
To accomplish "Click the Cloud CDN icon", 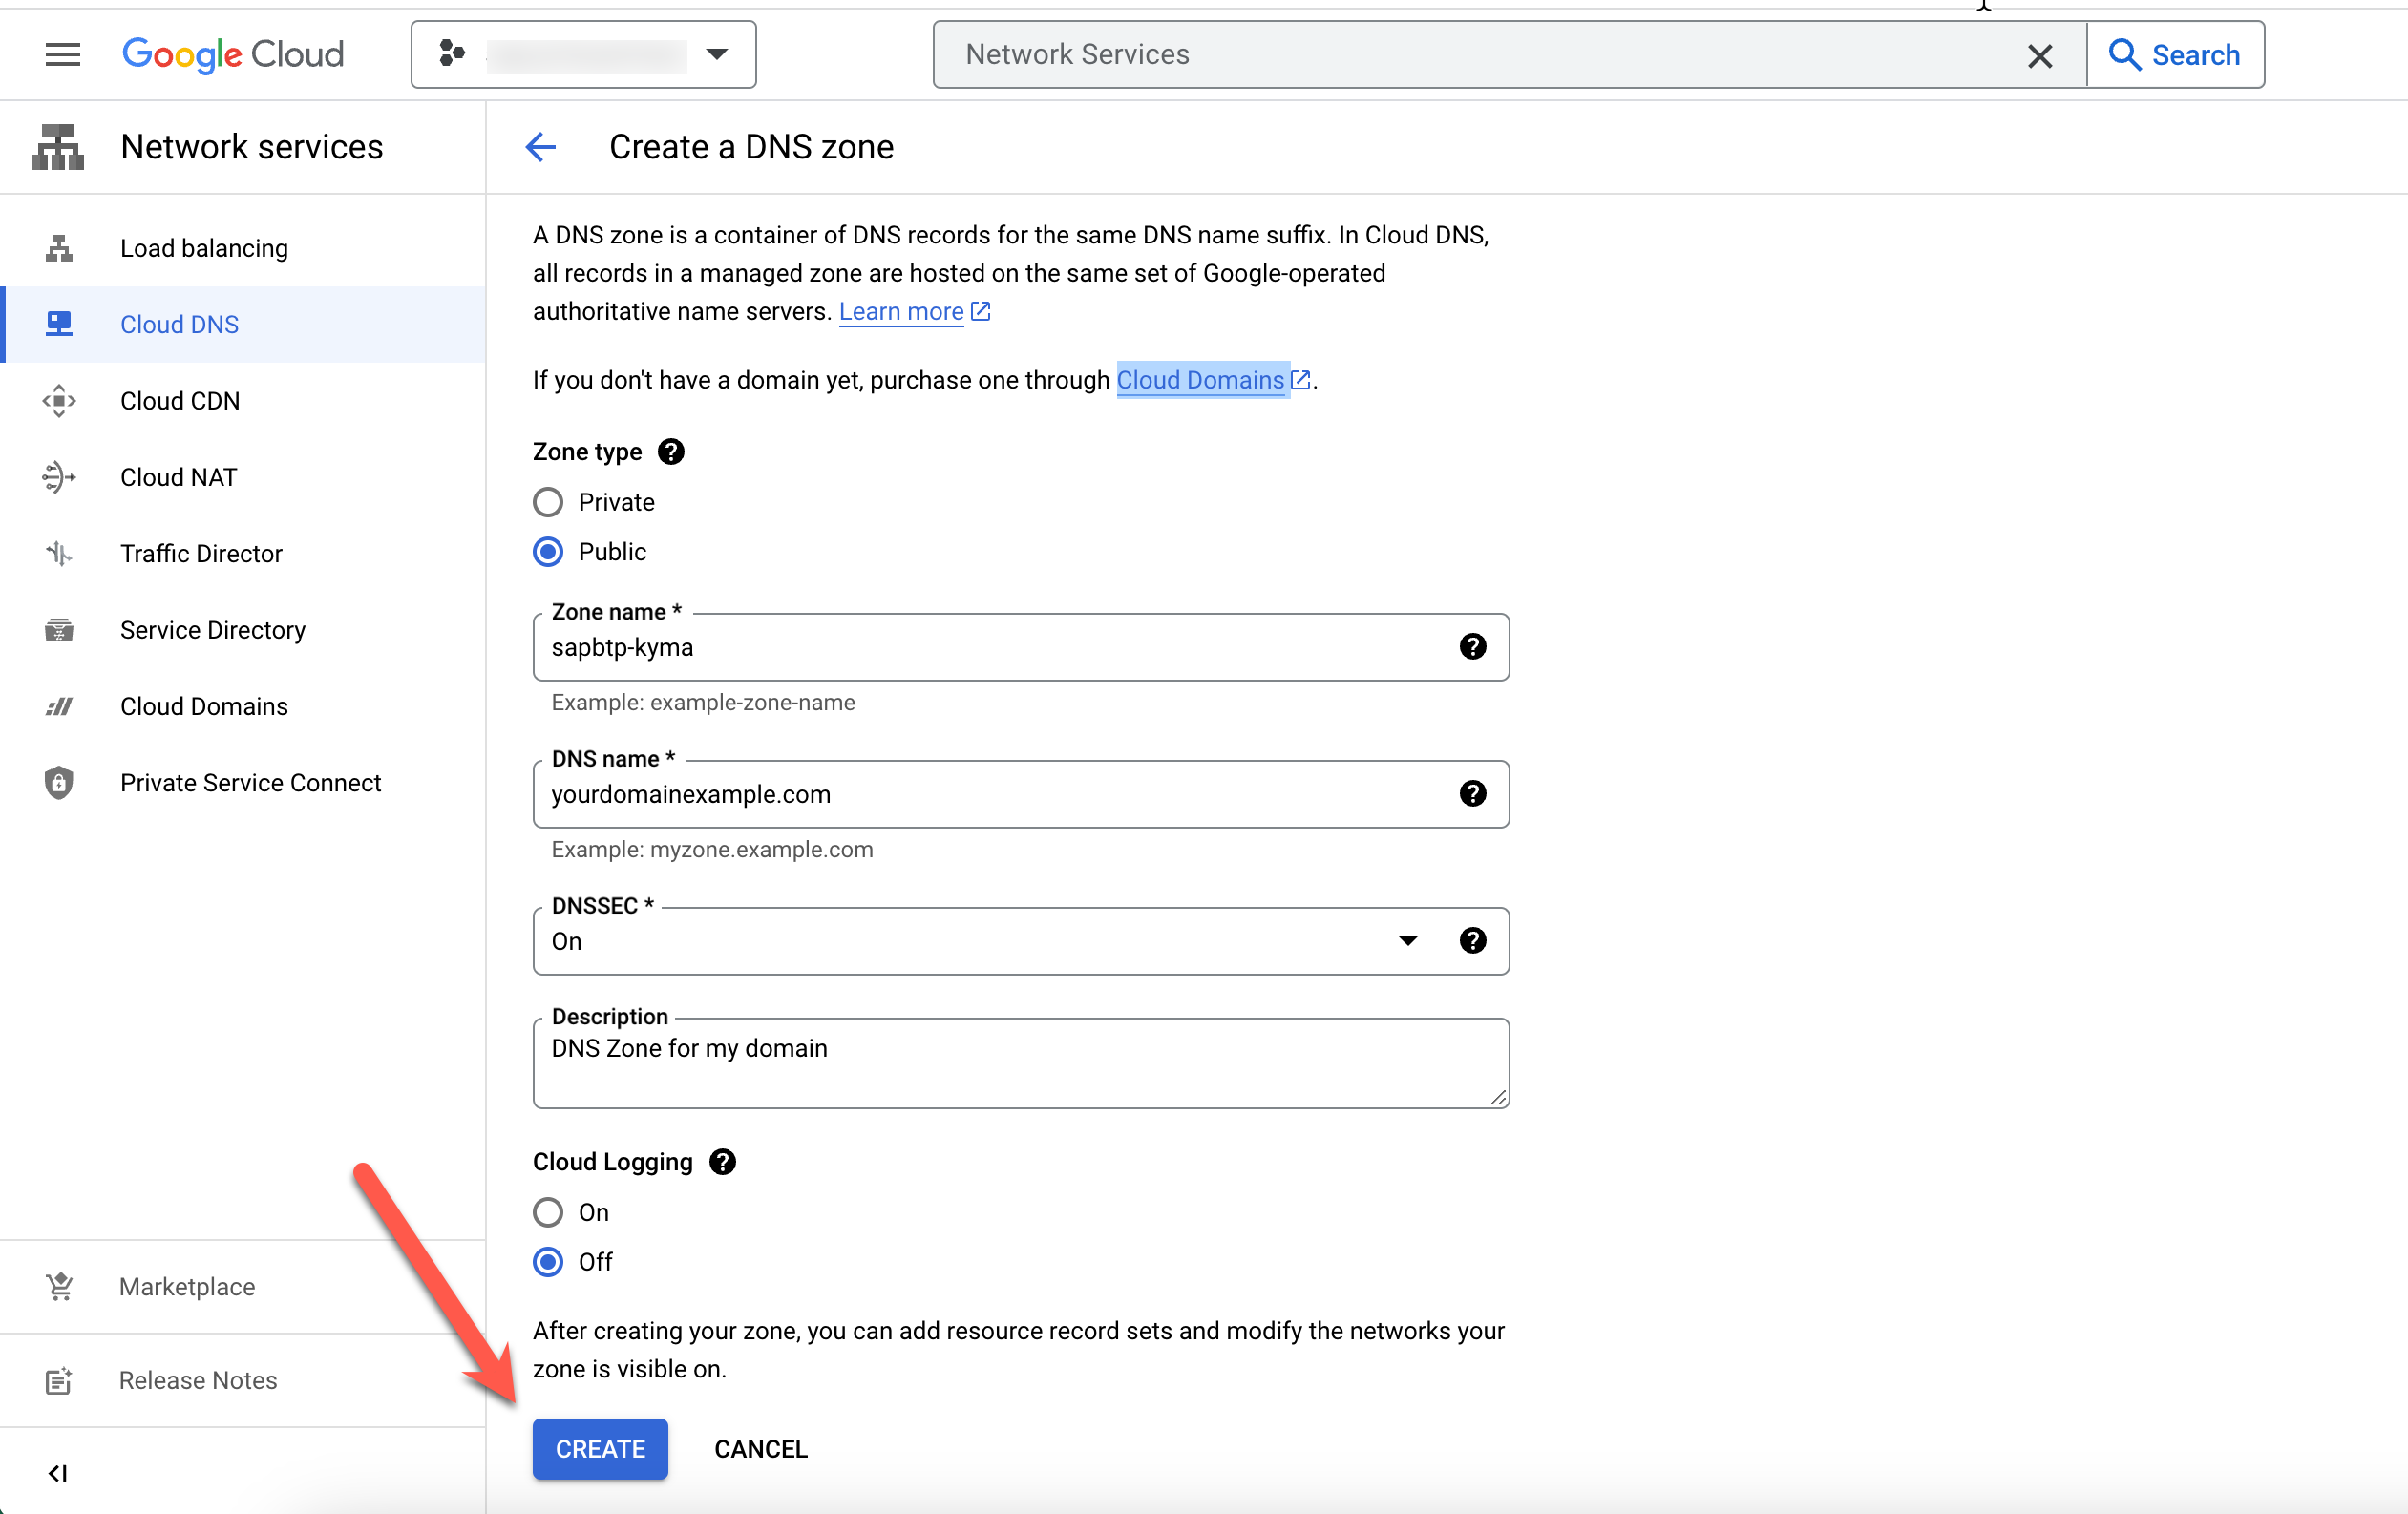I will pyautogui.click(x=59, y=401).
